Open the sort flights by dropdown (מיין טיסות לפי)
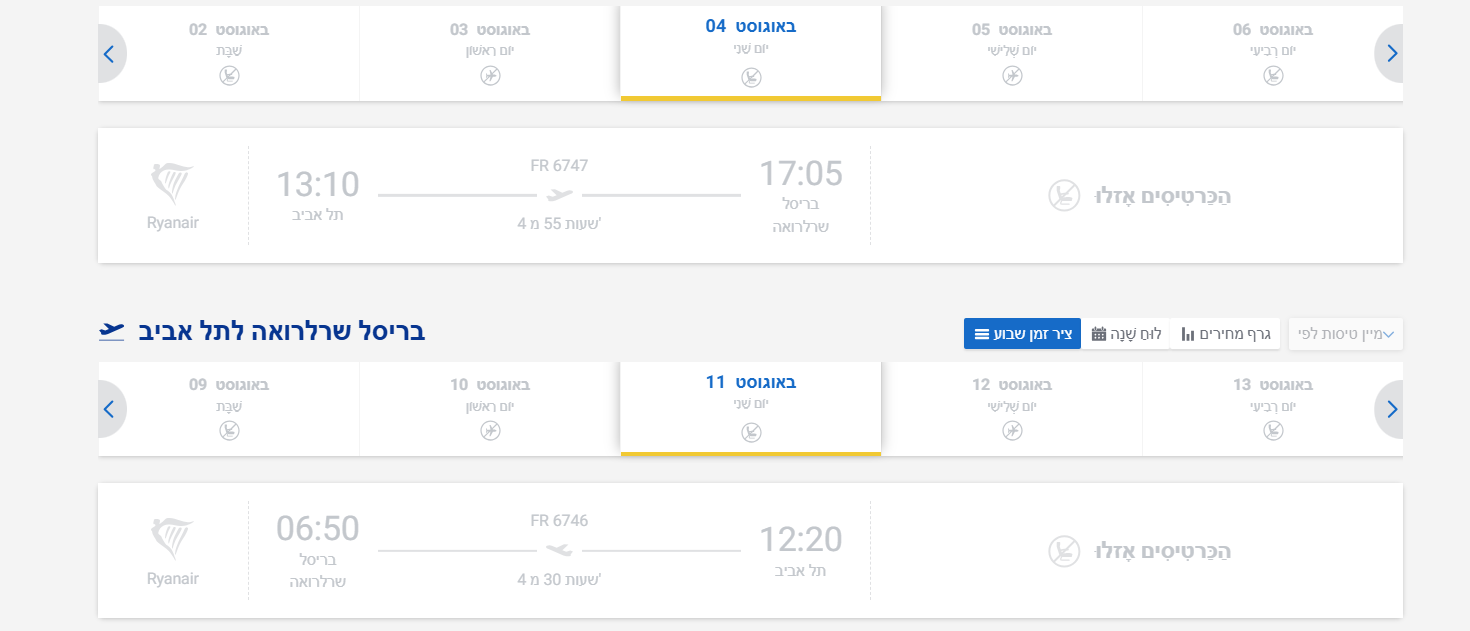This screenshot has width=1470, height=631. pos(1345,334)
